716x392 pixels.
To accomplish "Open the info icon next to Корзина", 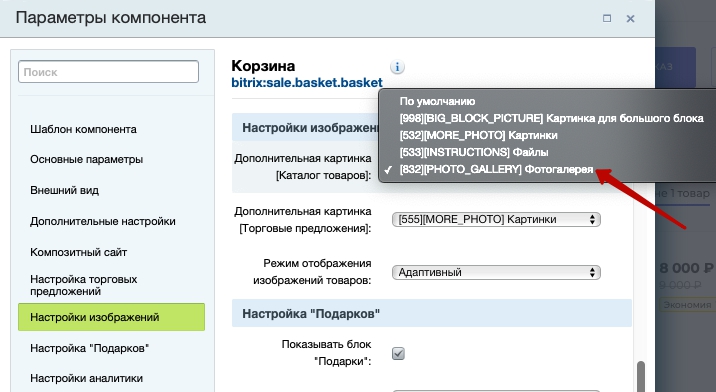I will click(x=397, y=67).
